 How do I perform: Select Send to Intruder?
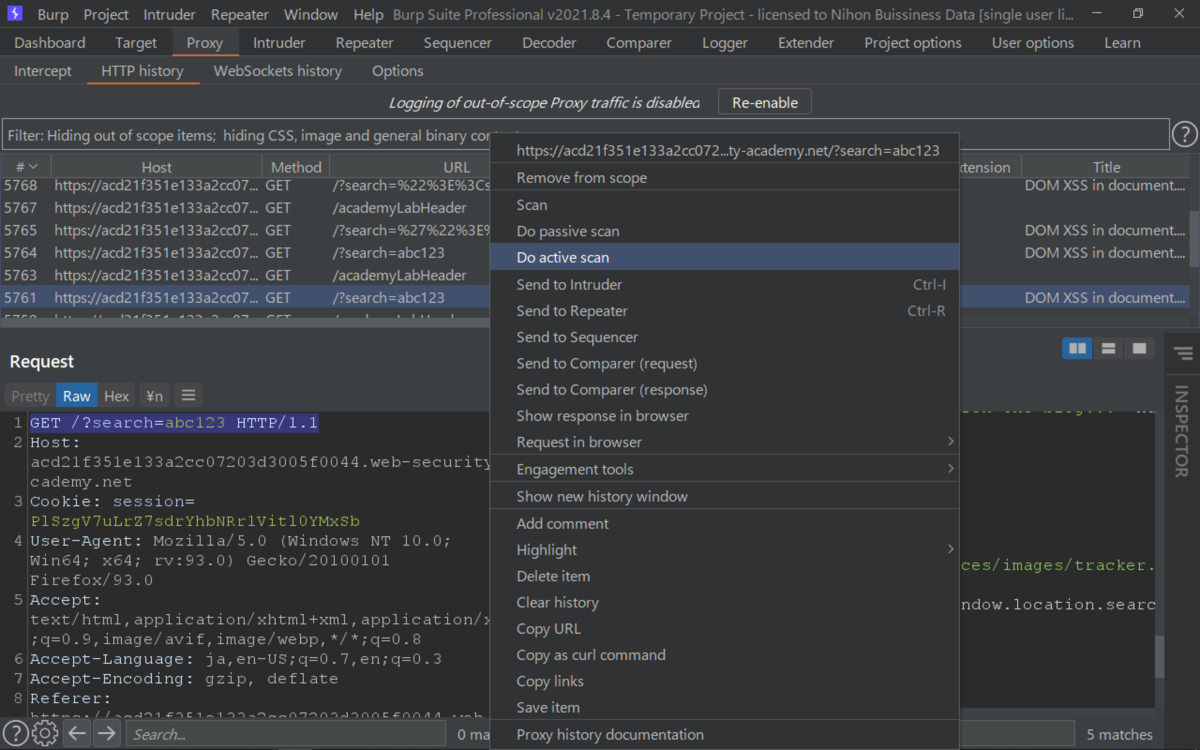click(723, 285)
